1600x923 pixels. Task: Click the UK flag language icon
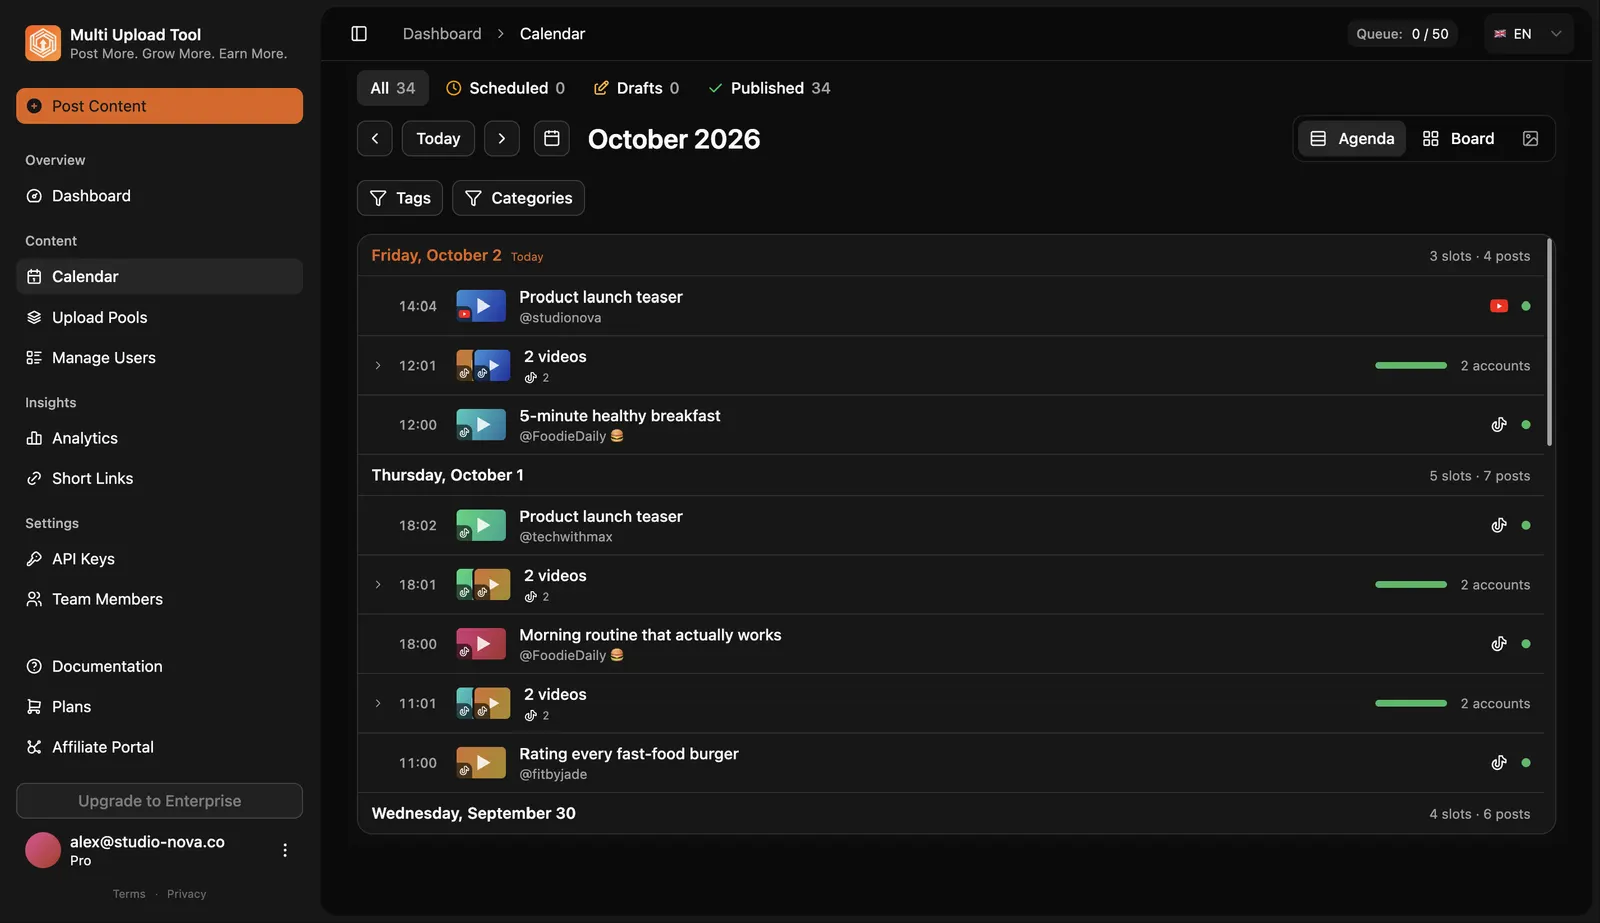pos(1500,34)
